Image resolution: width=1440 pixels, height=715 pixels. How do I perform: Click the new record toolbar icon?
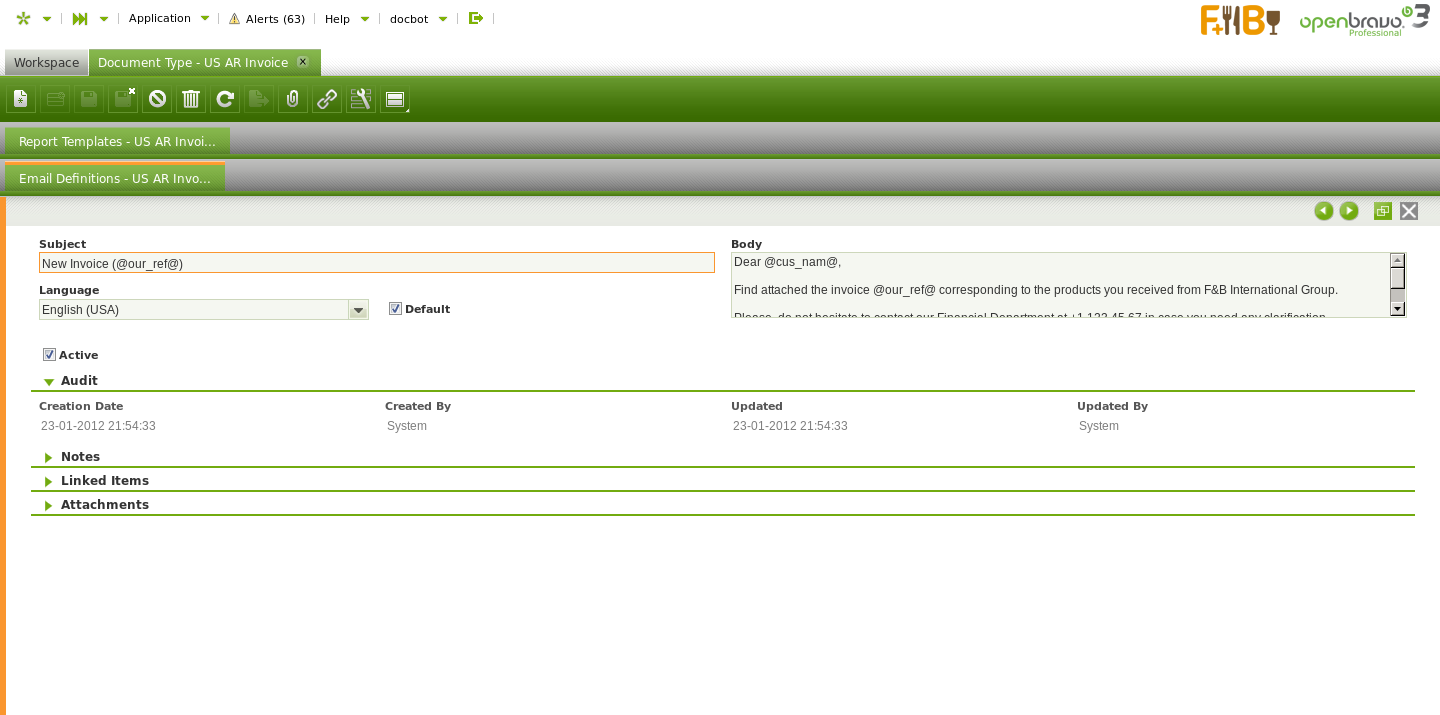coord(21,99)
